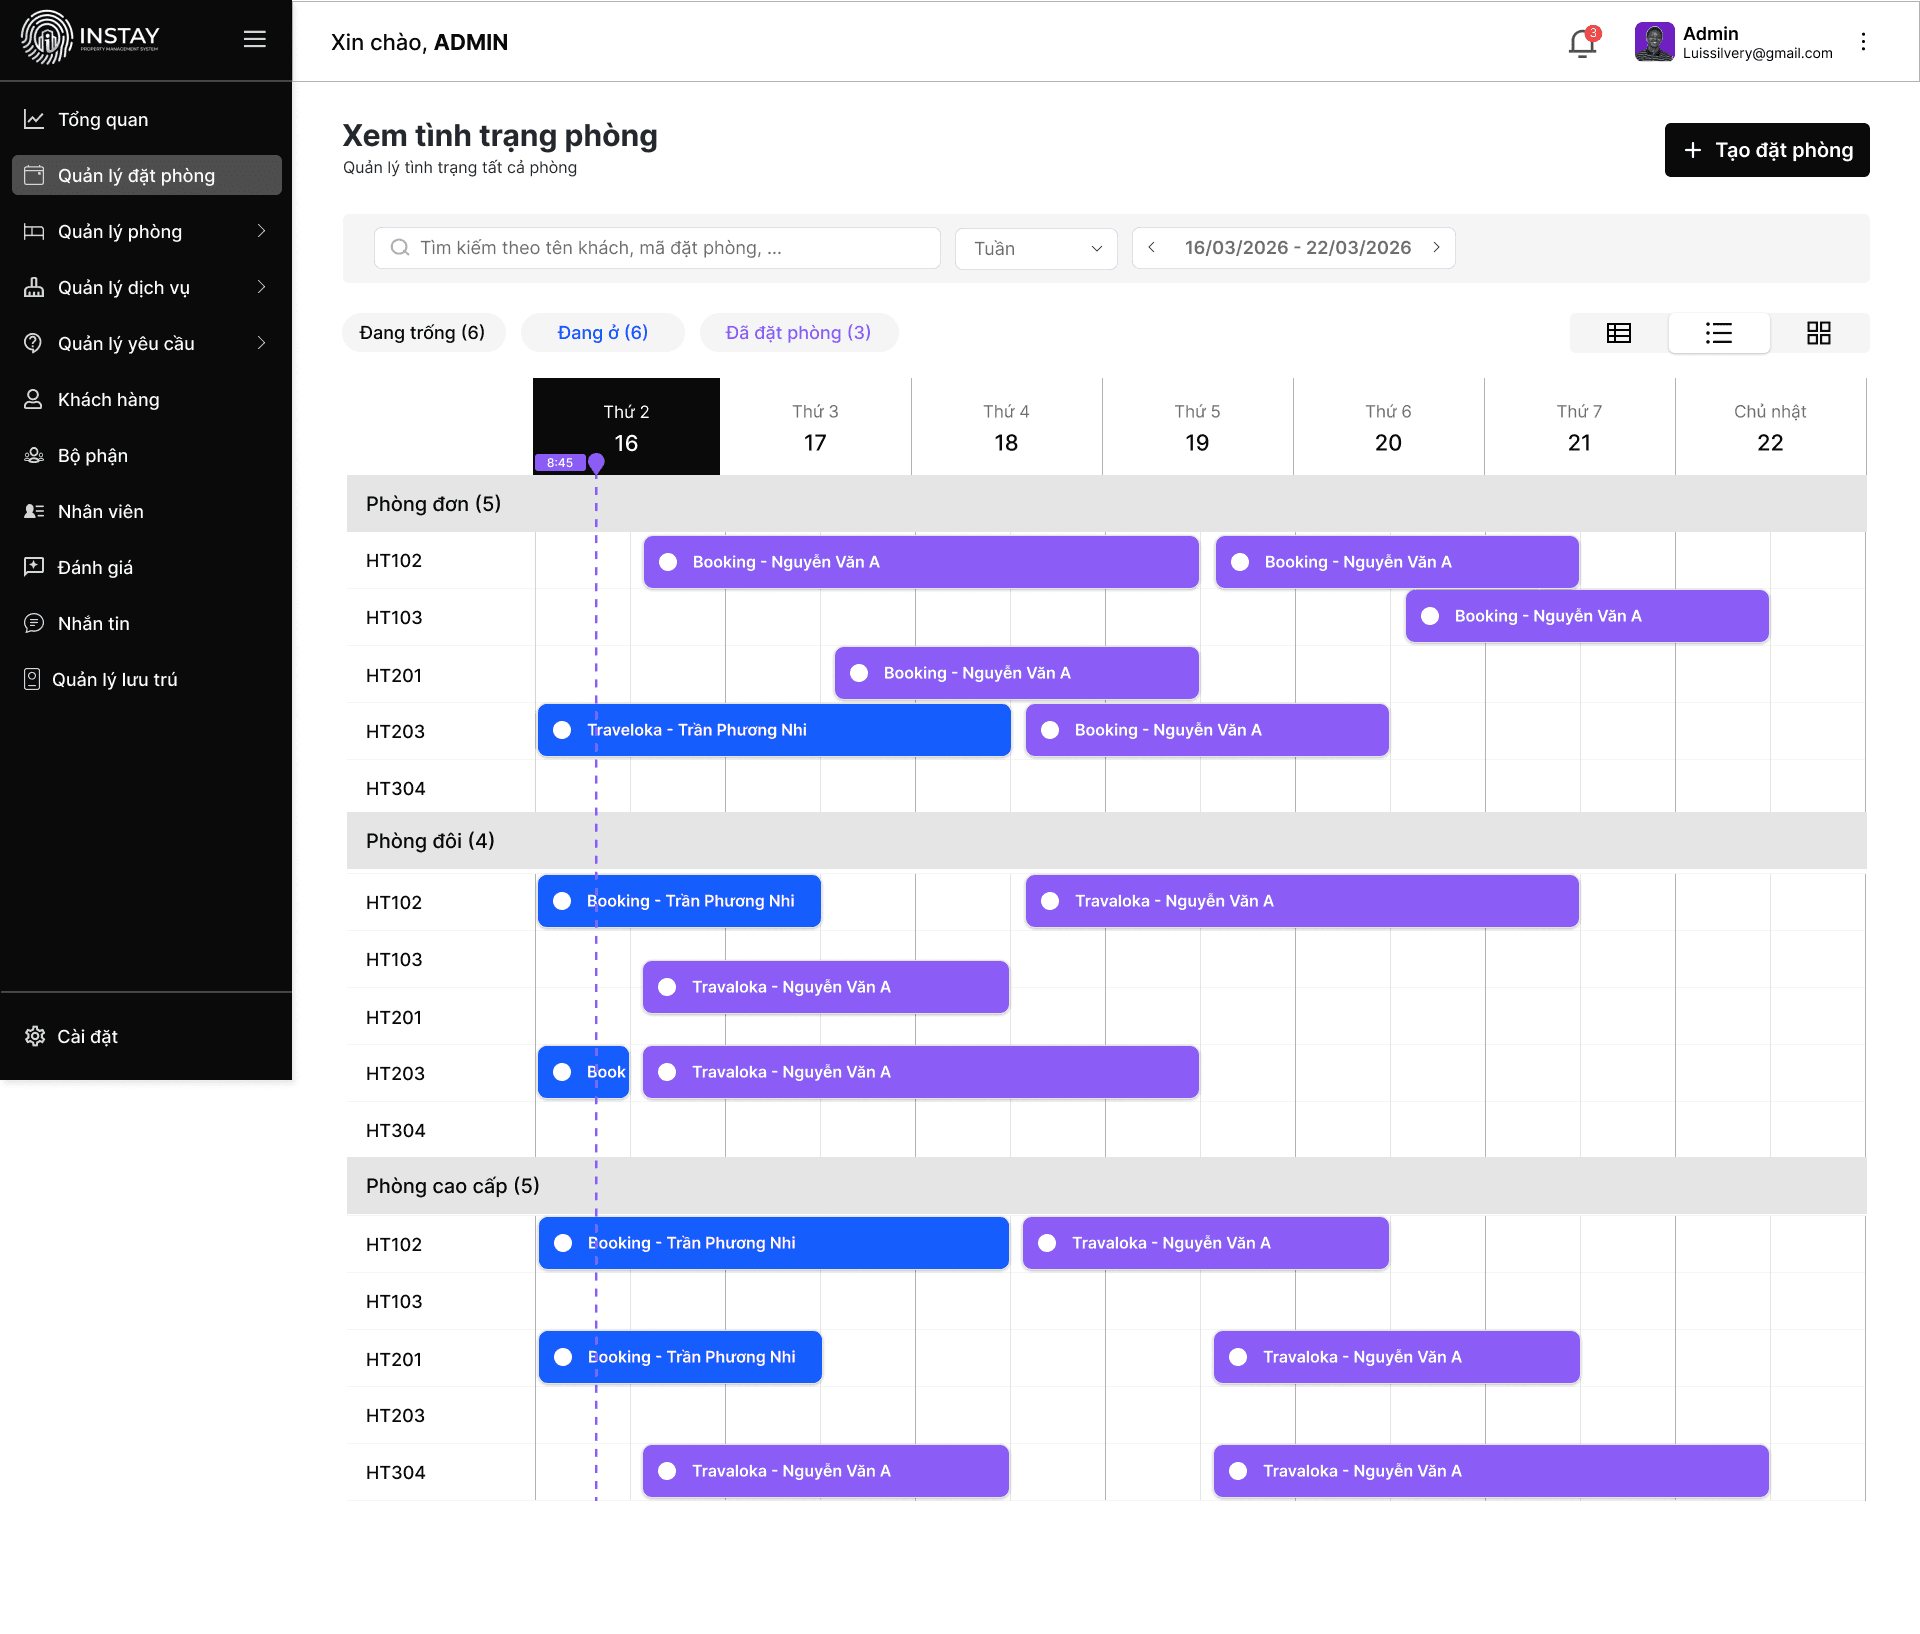
Task: Open Phòng đôi HT102 Booking - Trần Phương Nhi
Action: click(x=679, y=901)
